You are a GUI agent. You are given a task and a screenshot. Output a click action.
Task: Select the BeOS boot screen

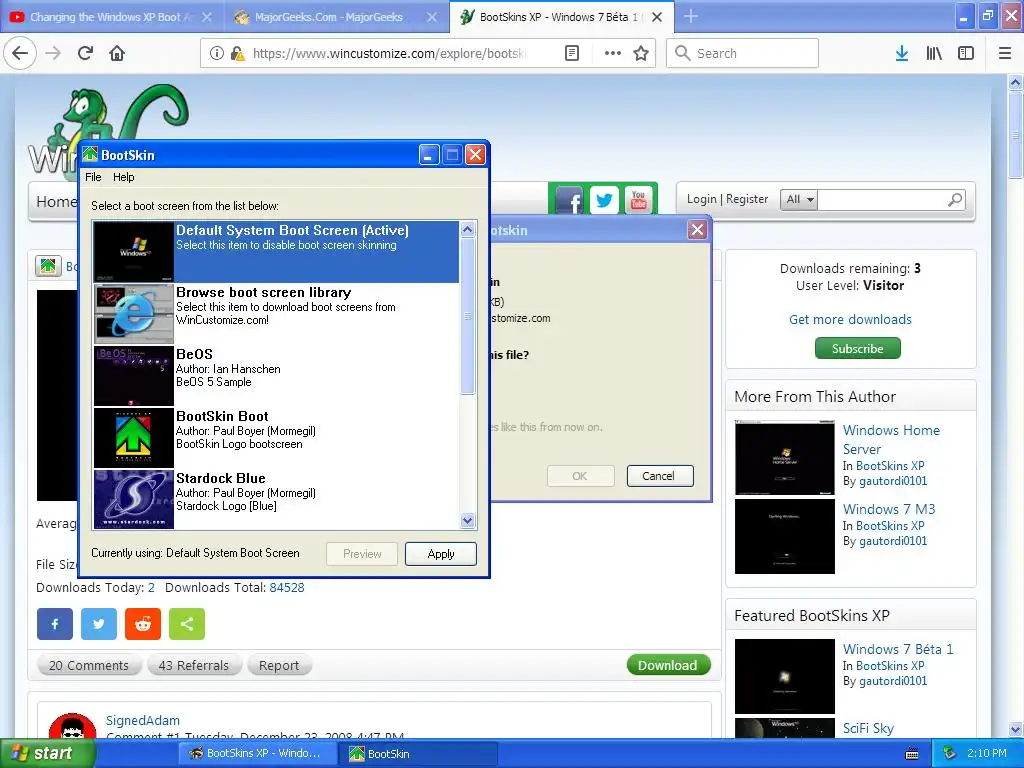(x=276, y=376)
